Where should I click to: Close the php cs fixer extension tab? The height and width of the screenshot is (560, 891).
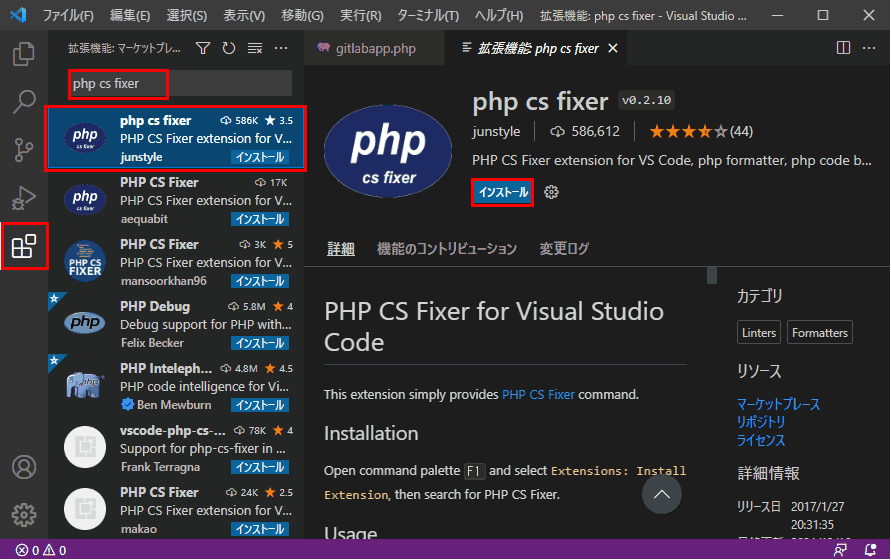613,48
